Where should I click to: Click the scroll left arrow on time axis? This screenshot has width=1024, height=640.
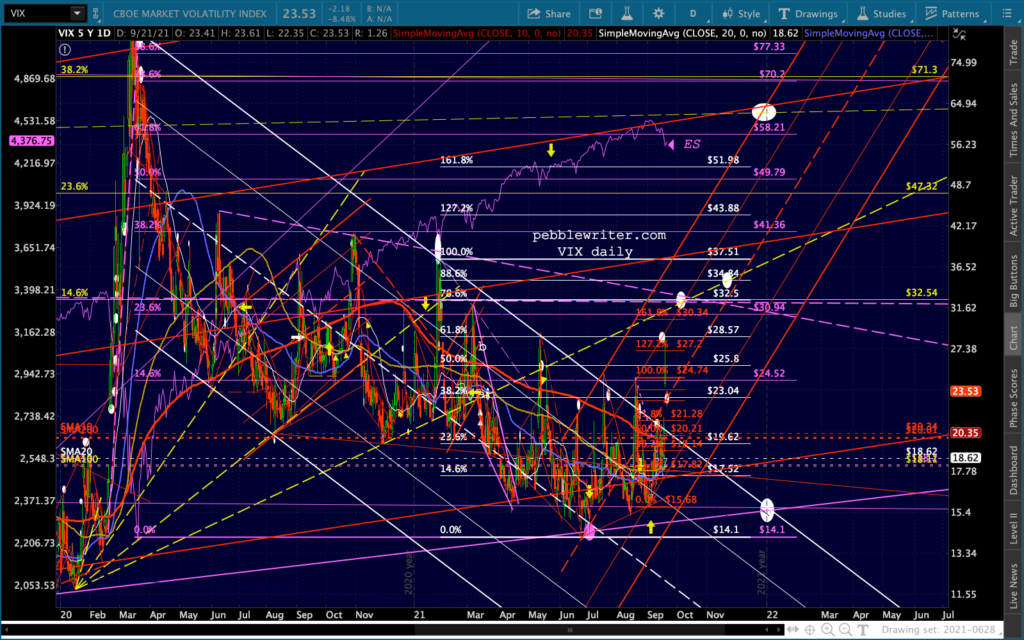6,630
